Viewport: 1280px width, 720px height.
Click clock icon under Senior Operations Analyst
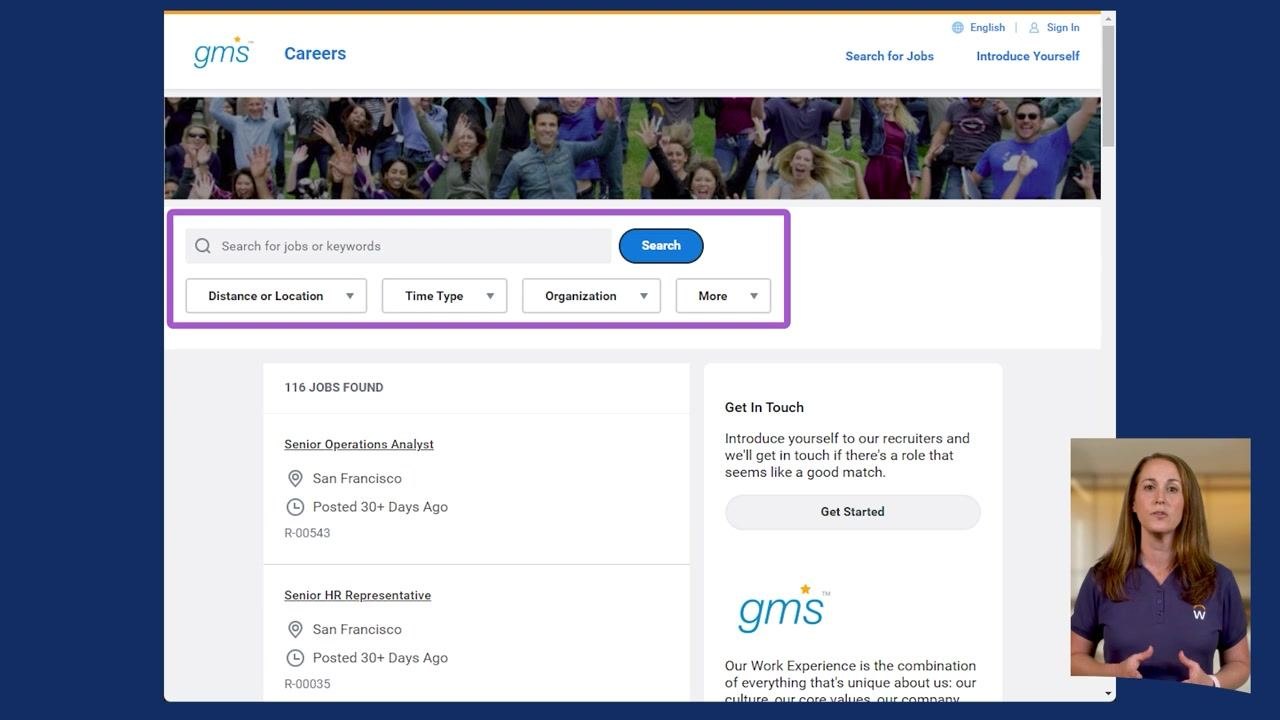pos(295,507)
